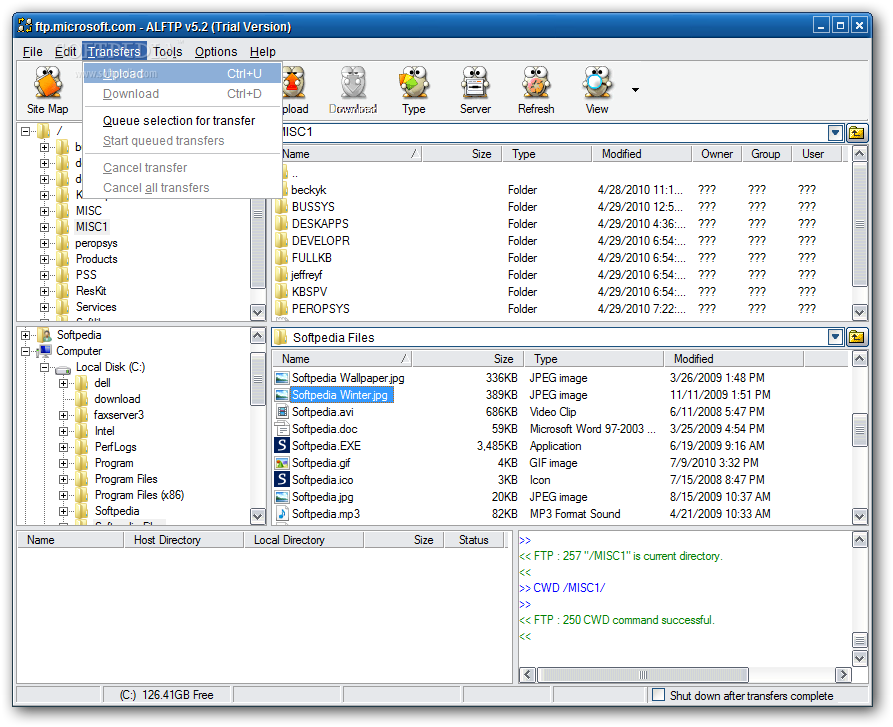The width and height of the screenshot is (893, 727).
Task: Collapse the Computer tree node
Action: point(25,351)
